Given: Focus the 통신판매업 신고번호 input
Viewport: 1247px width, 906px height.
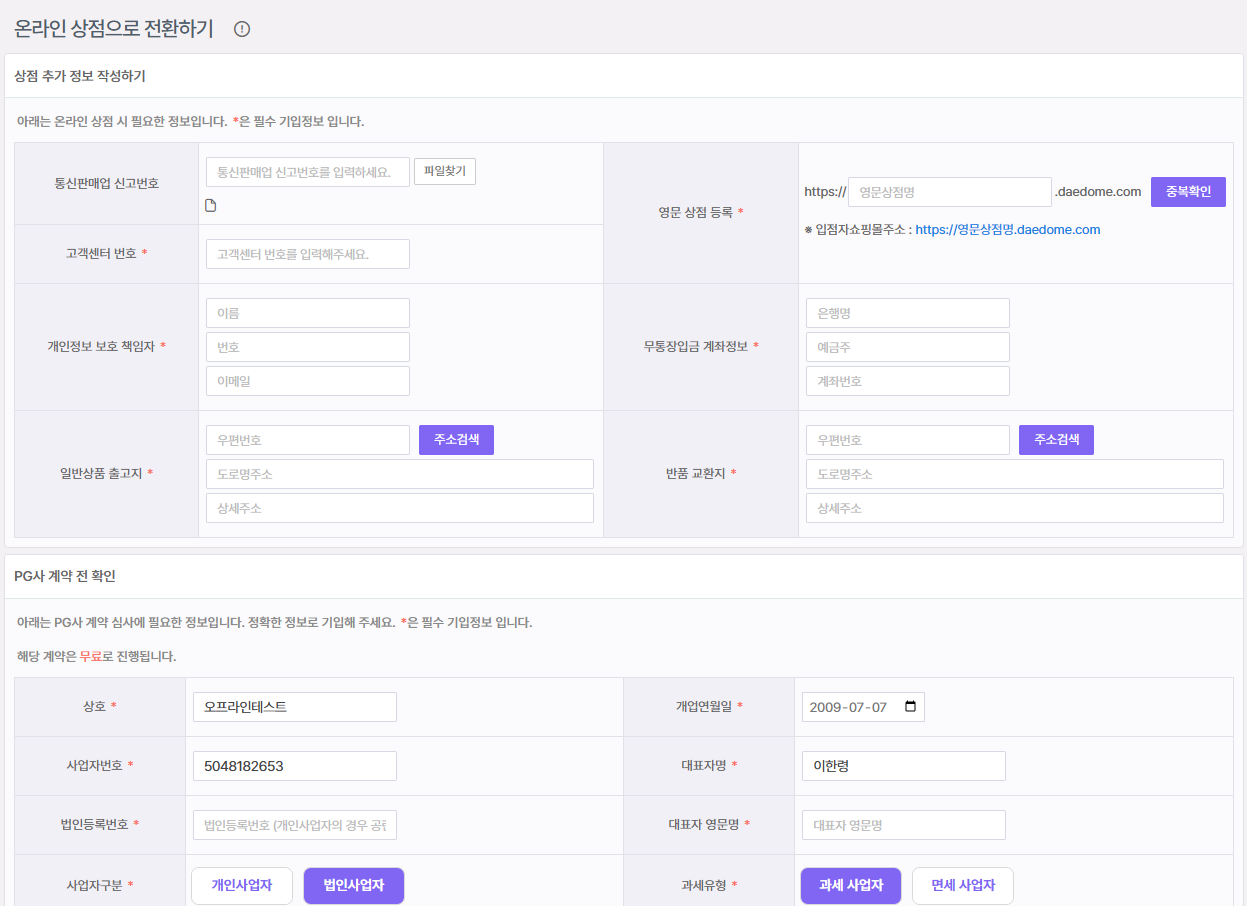Looking at the screenshot, I should [x=308, y=172].
